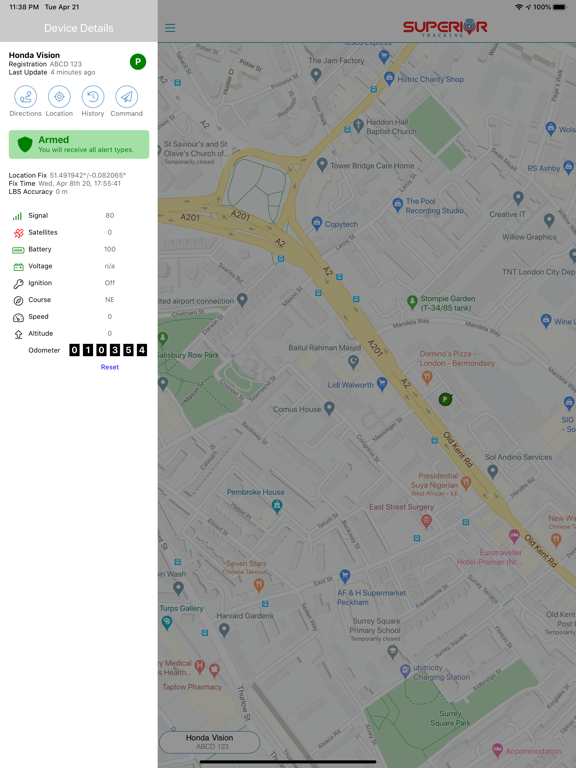Select Harvard Gardens map pin

pyautogui.click(x=224, y=629)
